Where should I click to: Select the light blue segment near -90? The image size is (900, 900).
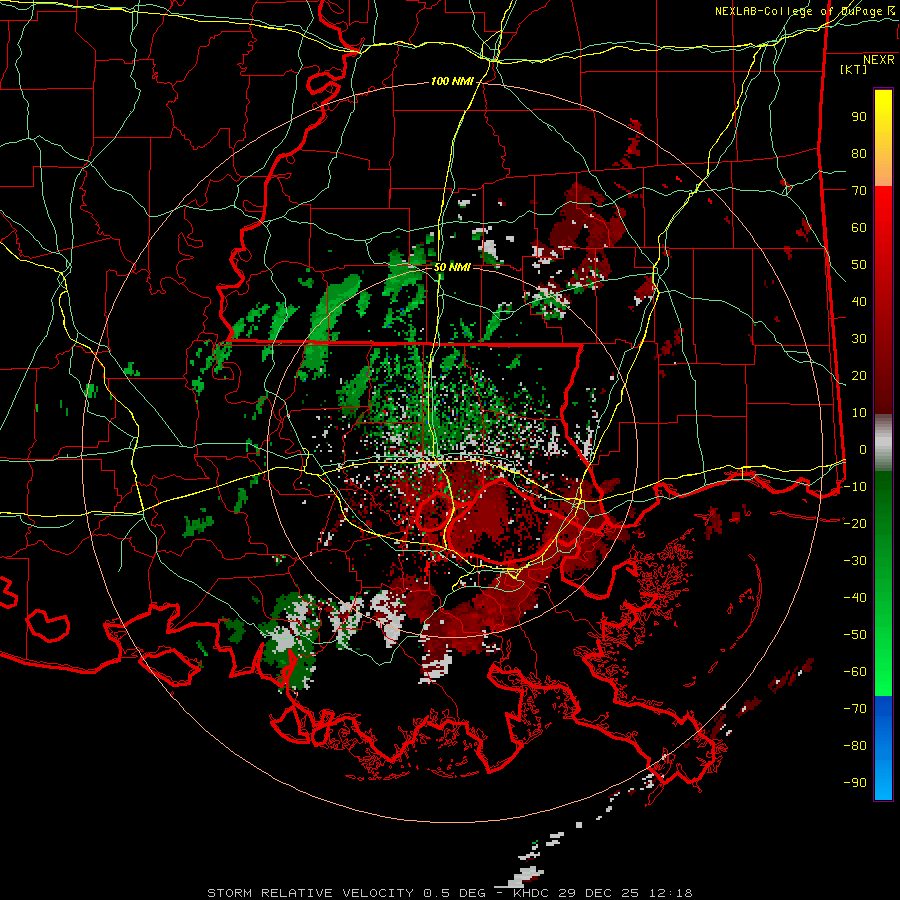click(883, 778)
